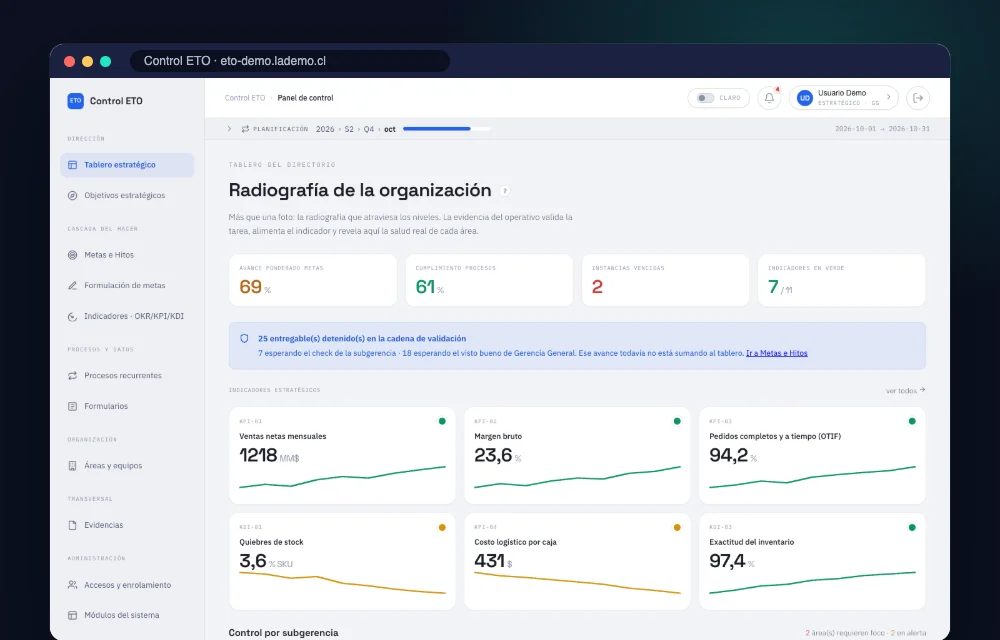
Task: Click the planning cycle icon next to Planificación
Action: click(245, 129)
